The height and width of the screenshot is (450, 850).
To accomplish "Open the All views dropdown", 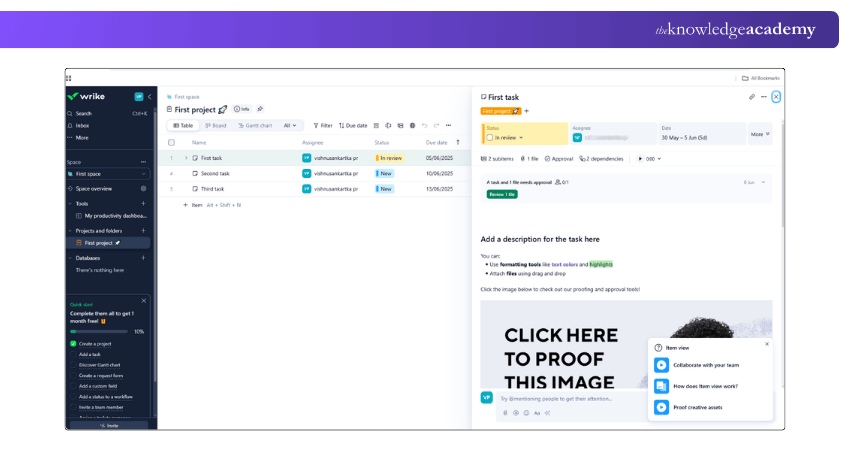I will [290, 125].
